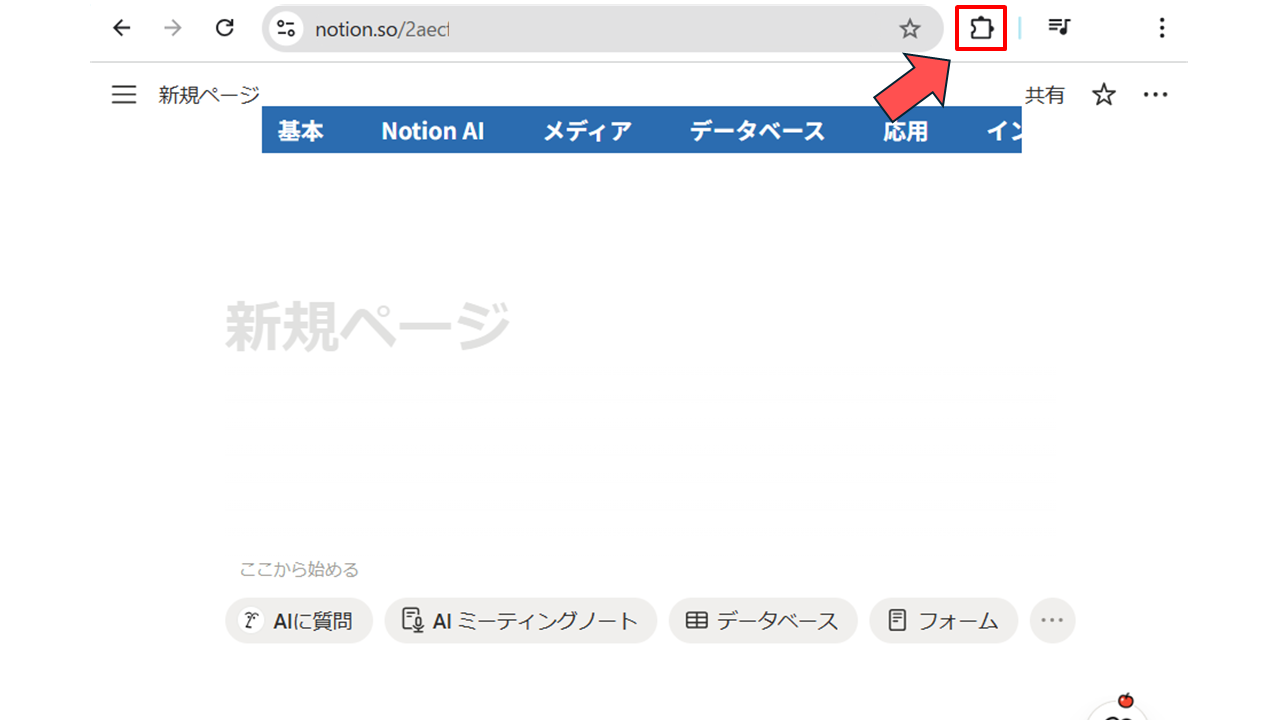Click the browser forward arrow
Screen dimensions: 1280x720
click(173, 28)
